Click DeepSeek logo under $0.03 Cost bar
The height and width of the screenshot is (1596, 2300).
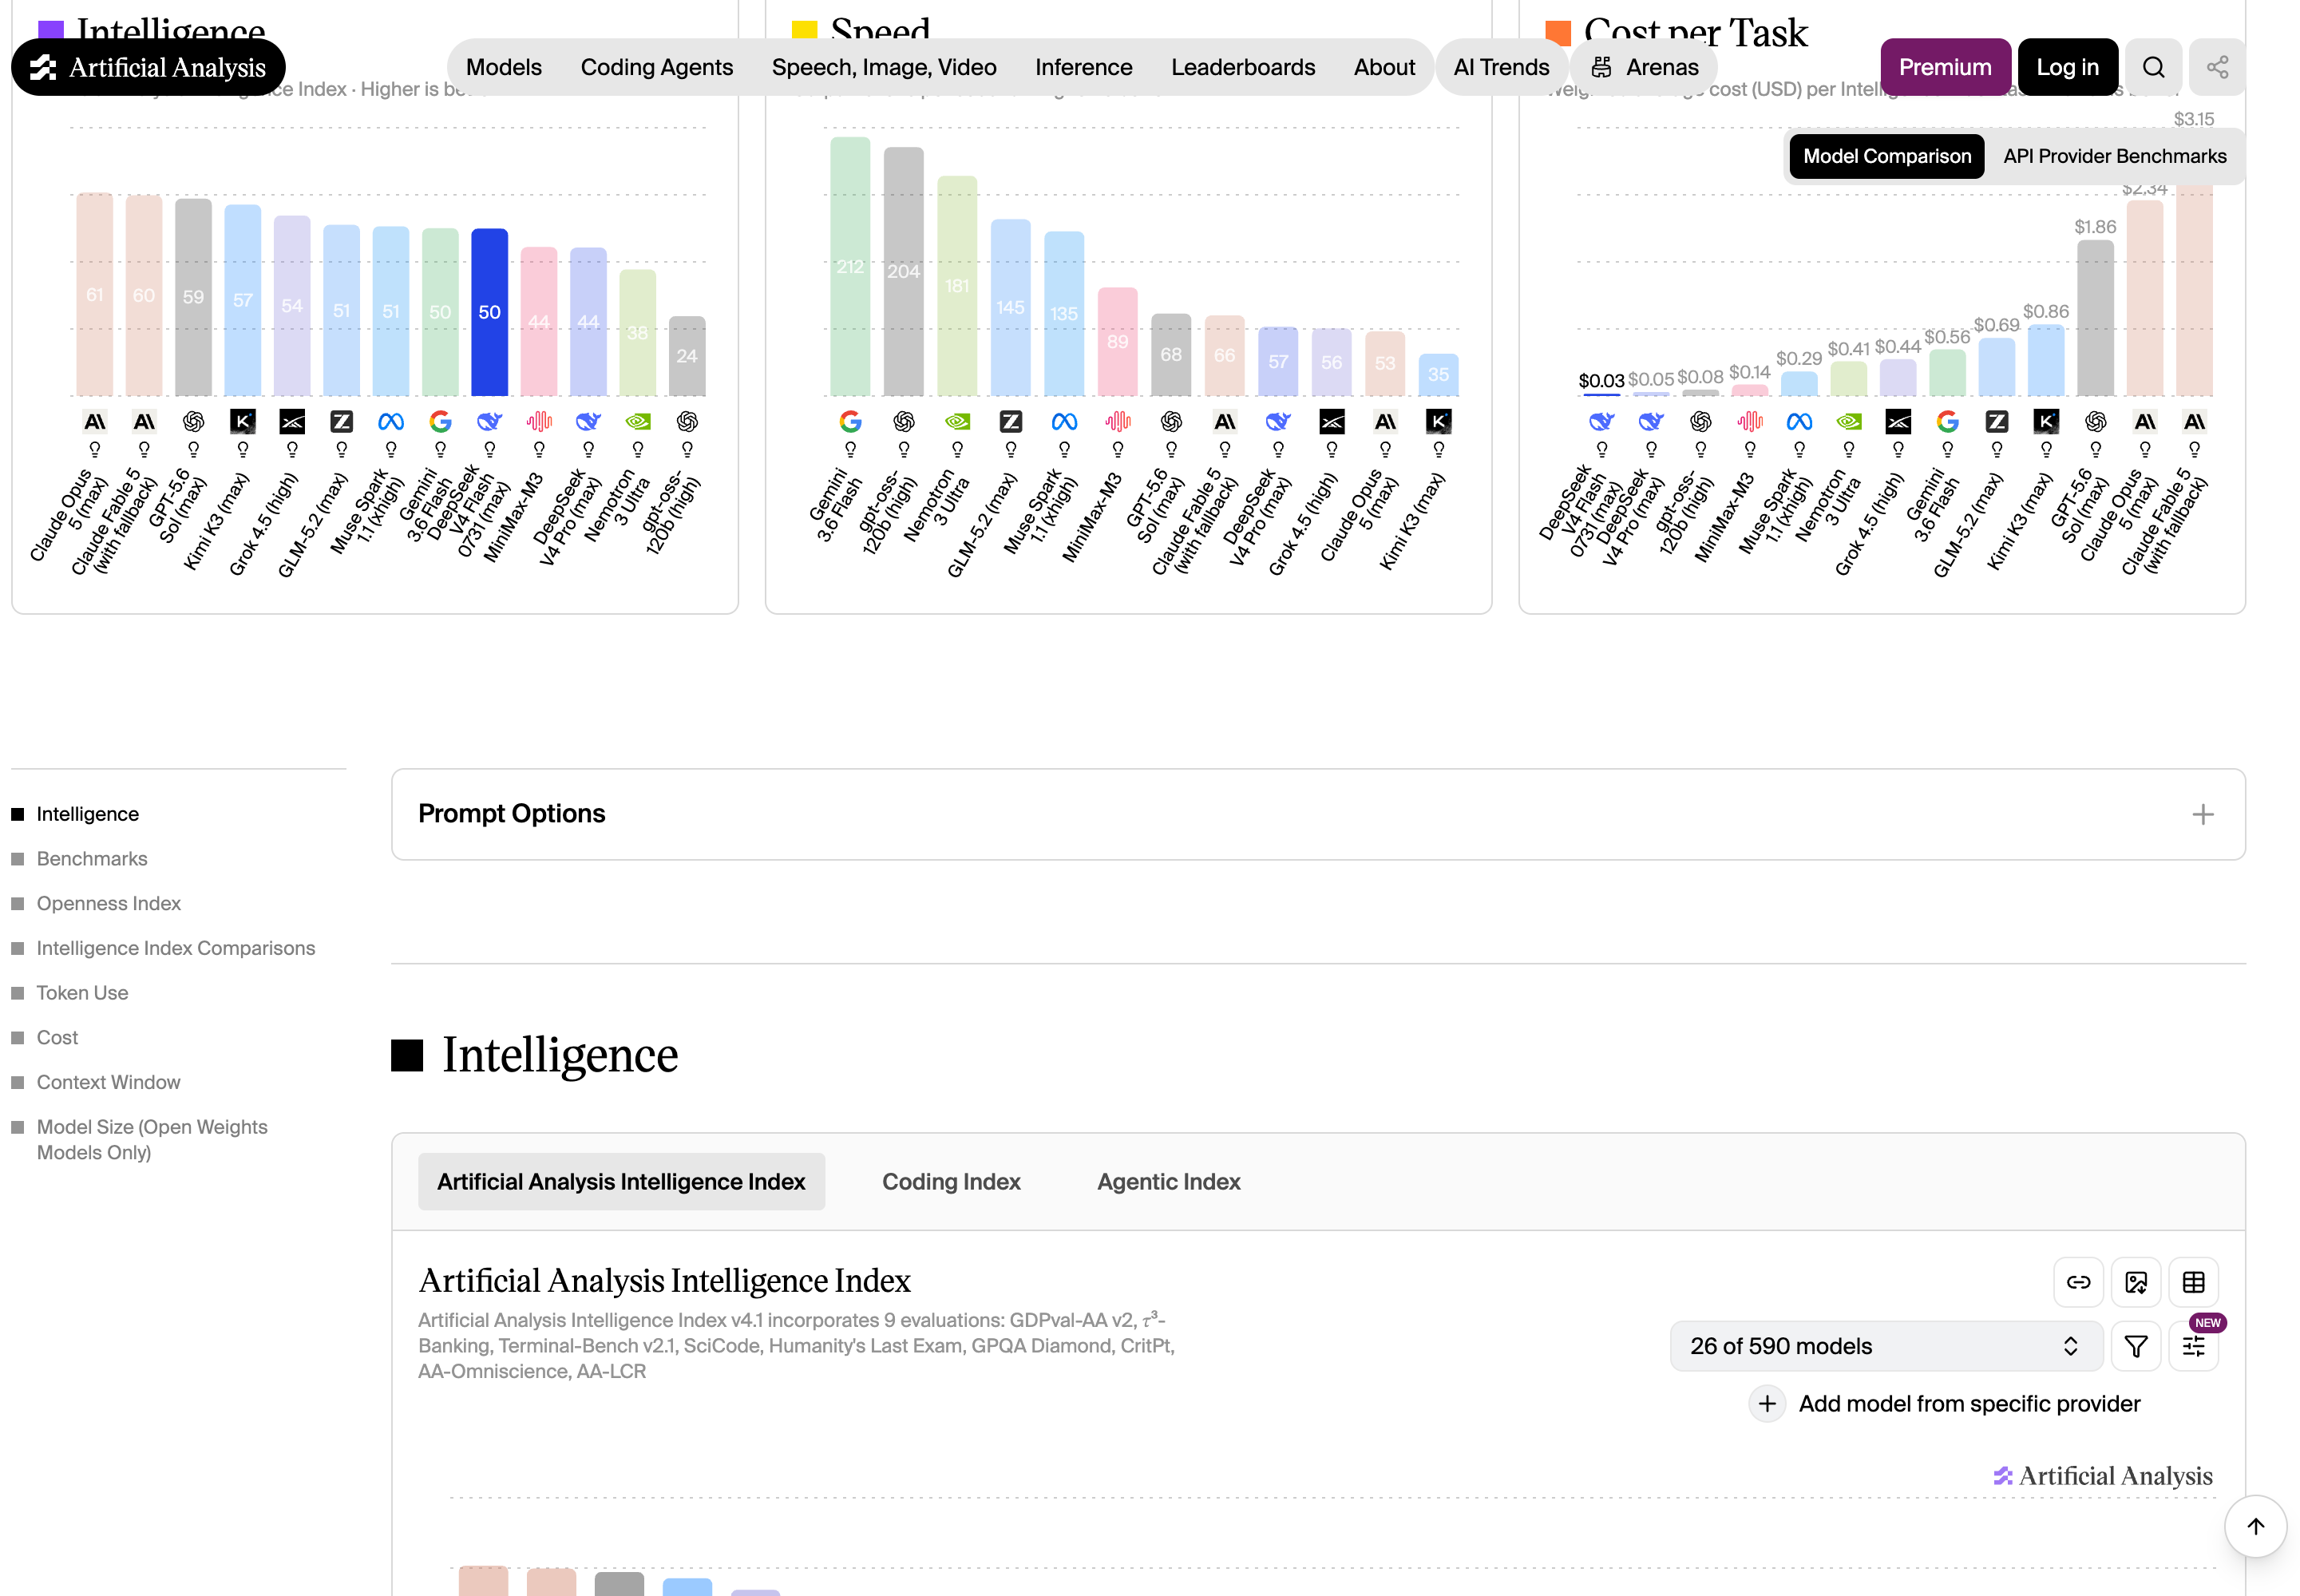click(x=1601, y=422)
